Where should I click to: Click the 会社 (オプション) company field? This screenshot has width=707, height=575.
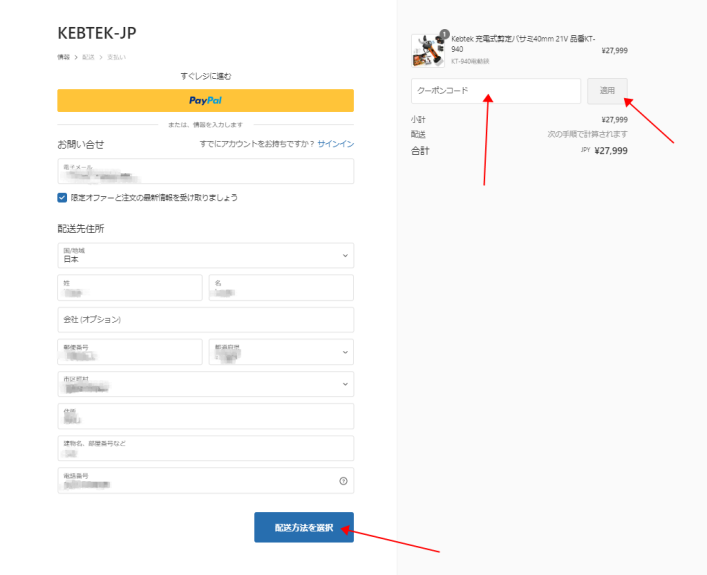coord(205,320)
